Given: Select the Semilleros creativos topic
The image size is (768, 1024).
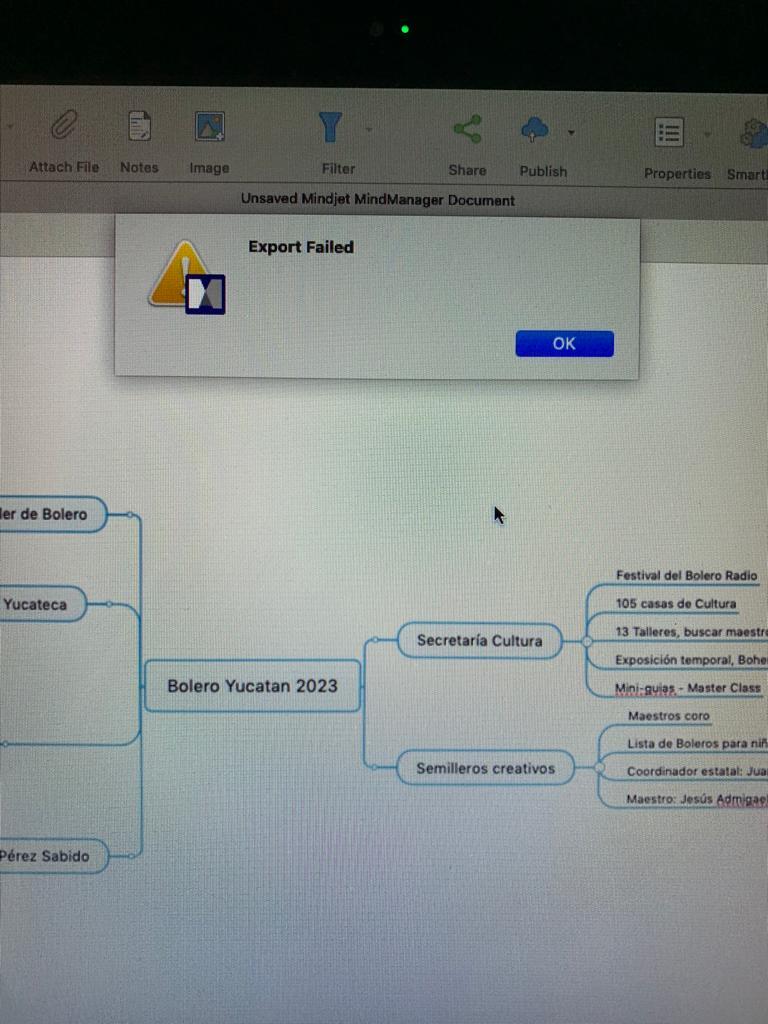Looking at the screenshot, I should 485,768.
